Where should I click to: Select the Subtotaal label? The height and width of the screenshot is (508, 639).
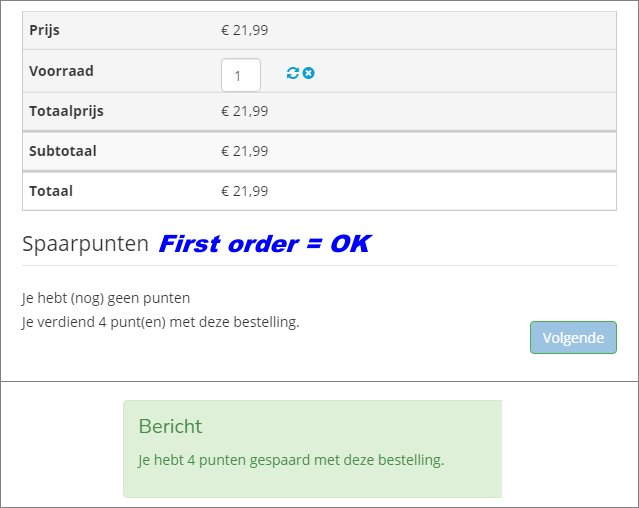click(x=63, y=151)
